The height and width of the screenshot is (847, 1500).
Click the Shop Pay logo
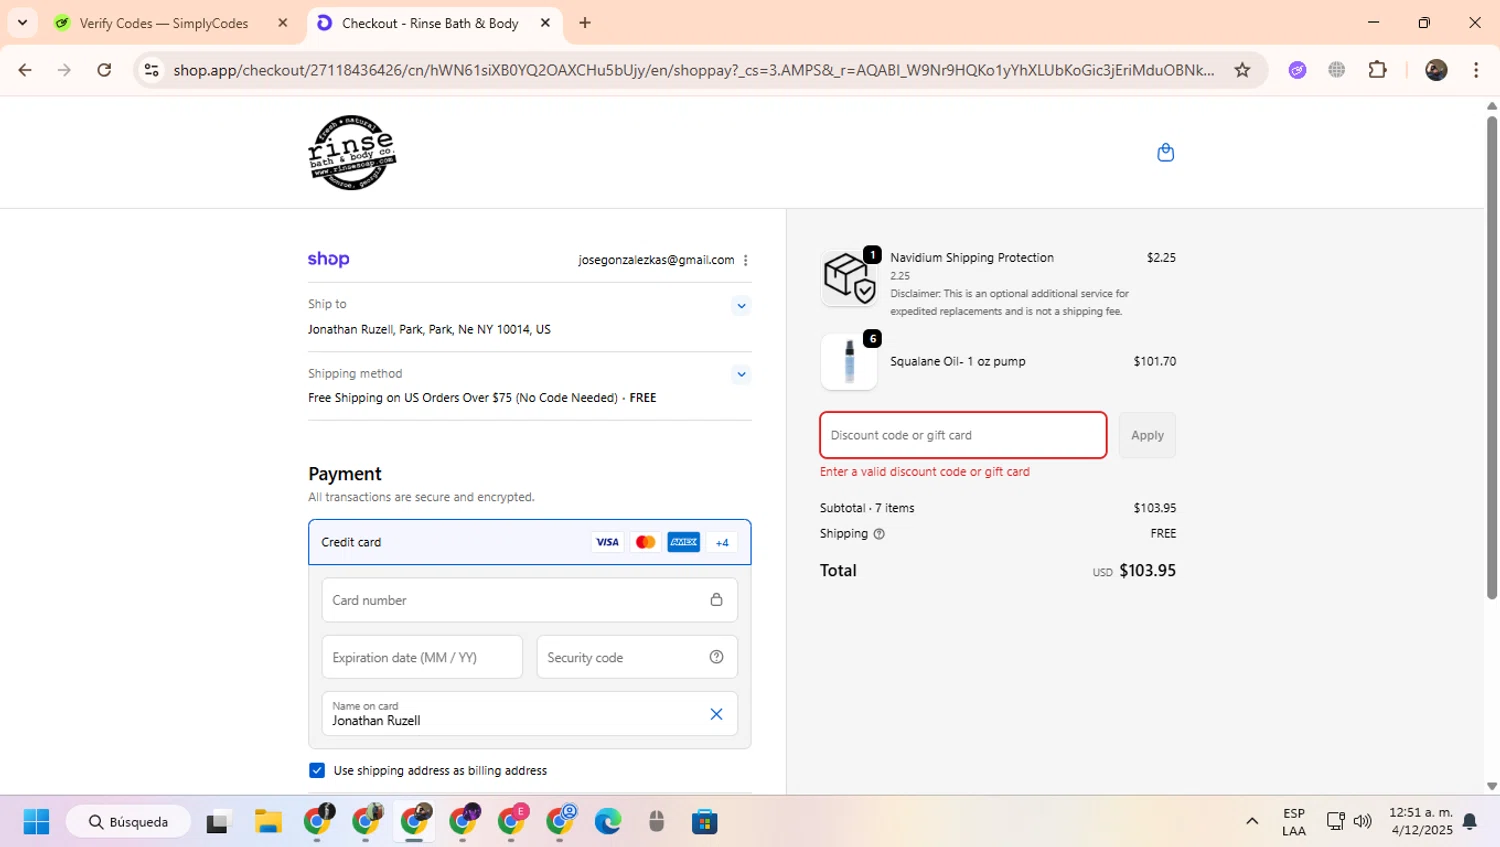(328, 259)
